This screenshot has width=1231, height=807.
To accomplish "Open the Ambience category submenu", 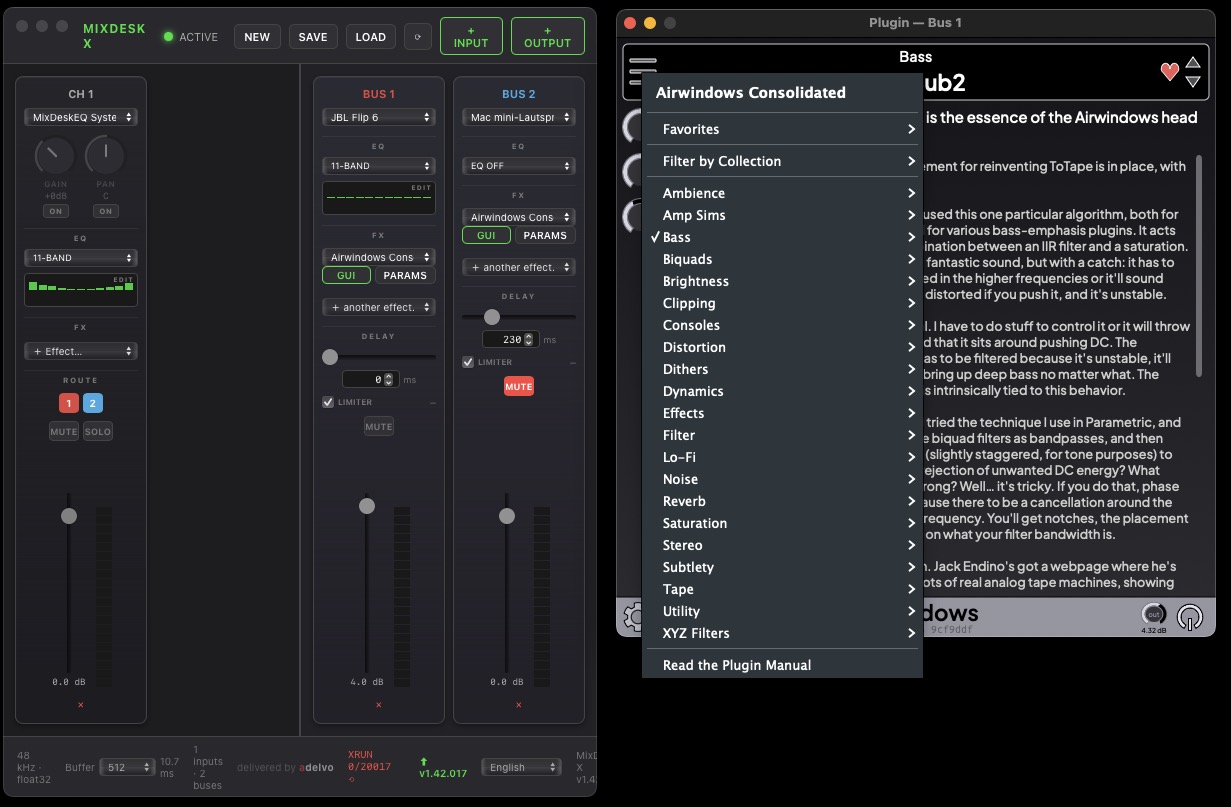I will [782, 193].
